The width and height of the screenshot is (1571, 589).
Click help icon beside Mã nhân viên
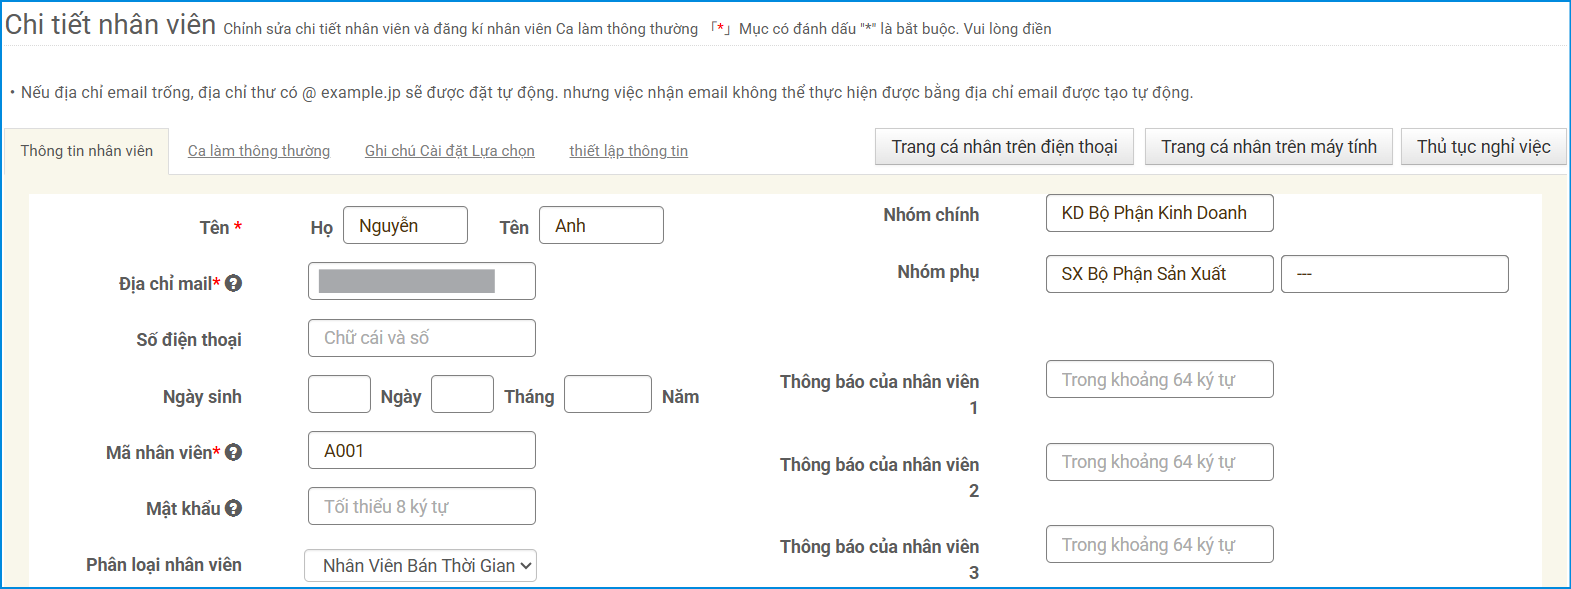click(x=234, y=452)
